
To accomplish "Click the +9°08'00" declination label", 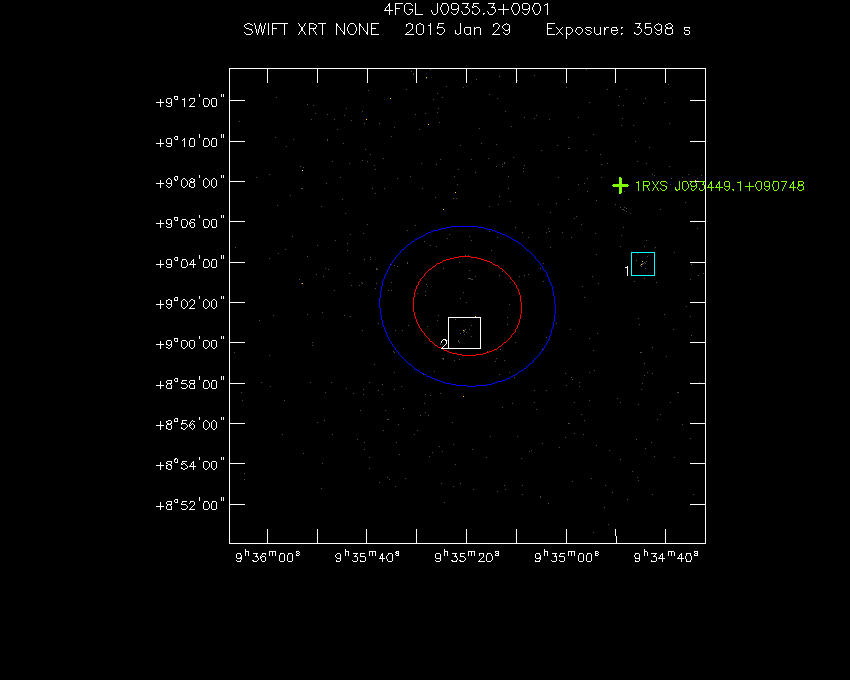I will coord(190,182).
